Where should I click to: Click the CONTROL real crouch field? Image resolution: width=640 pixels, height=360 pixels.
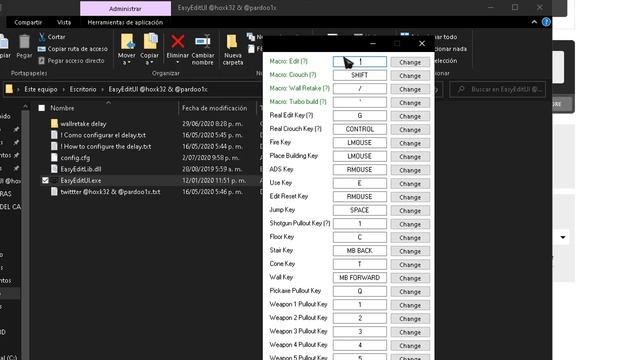click(360, 129)
